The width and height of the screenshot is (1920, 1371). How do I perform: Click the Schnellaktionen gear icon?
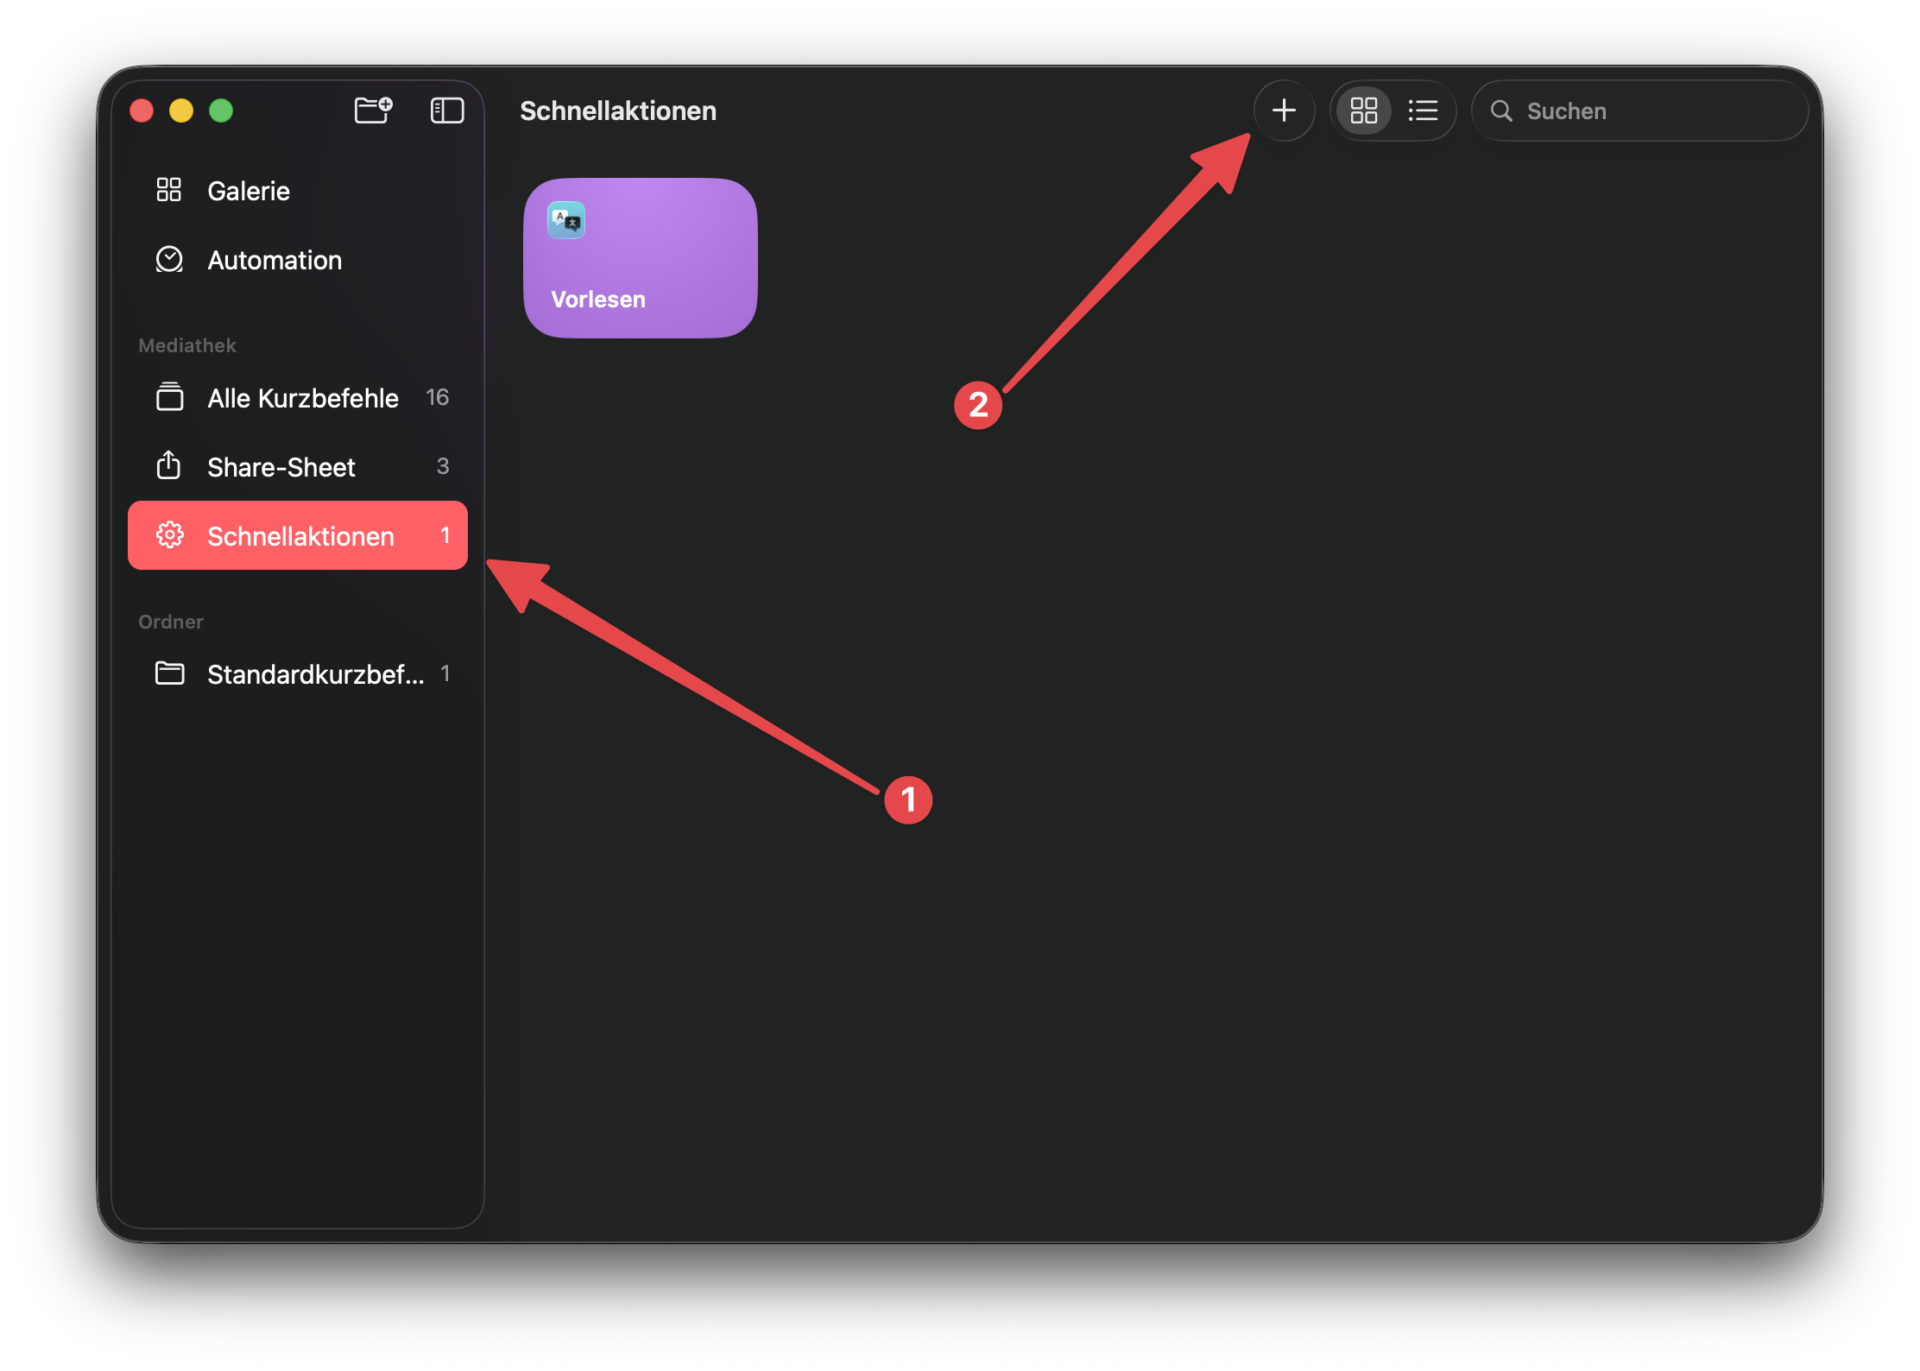(x=170, y=535)
